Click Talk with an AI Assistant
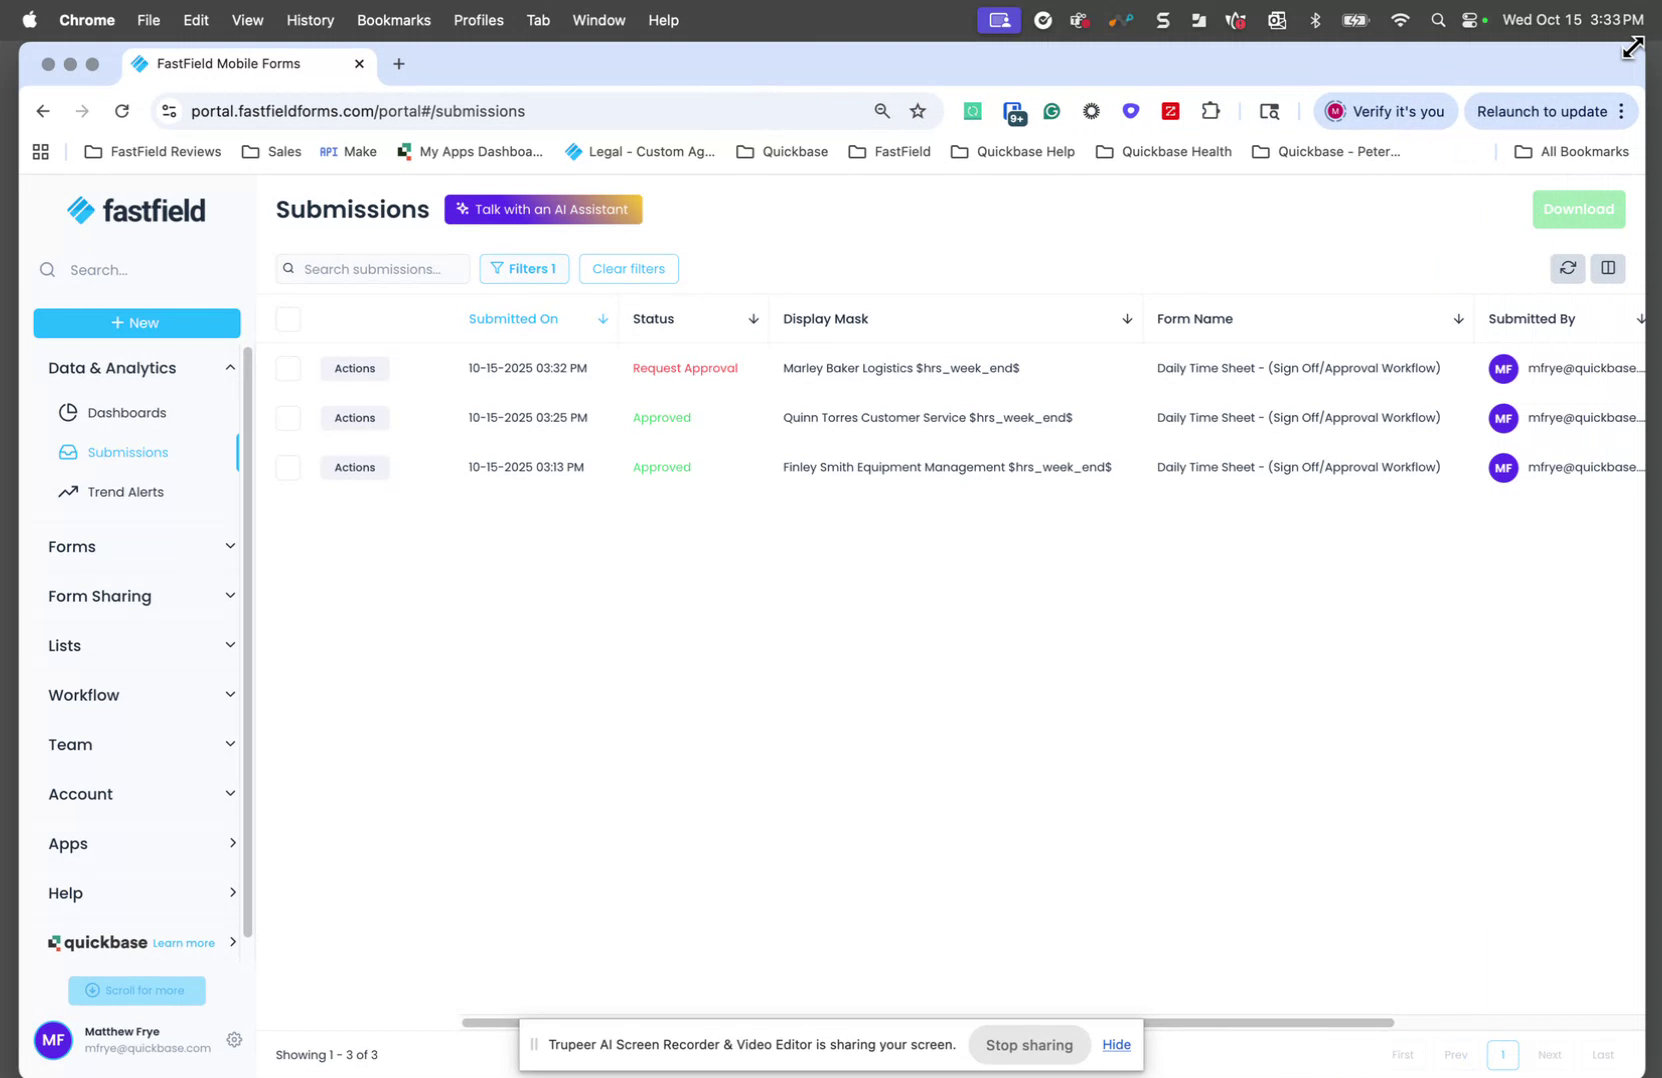Screen dimensions: 1662x1078 (543, 209)
